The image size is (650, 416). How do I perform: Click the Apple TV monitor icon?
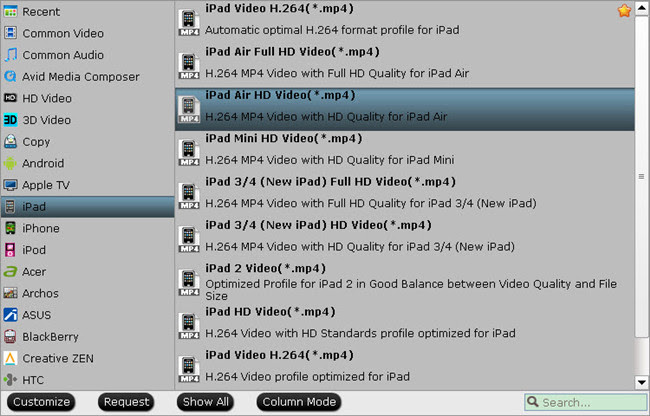point(10,185)
